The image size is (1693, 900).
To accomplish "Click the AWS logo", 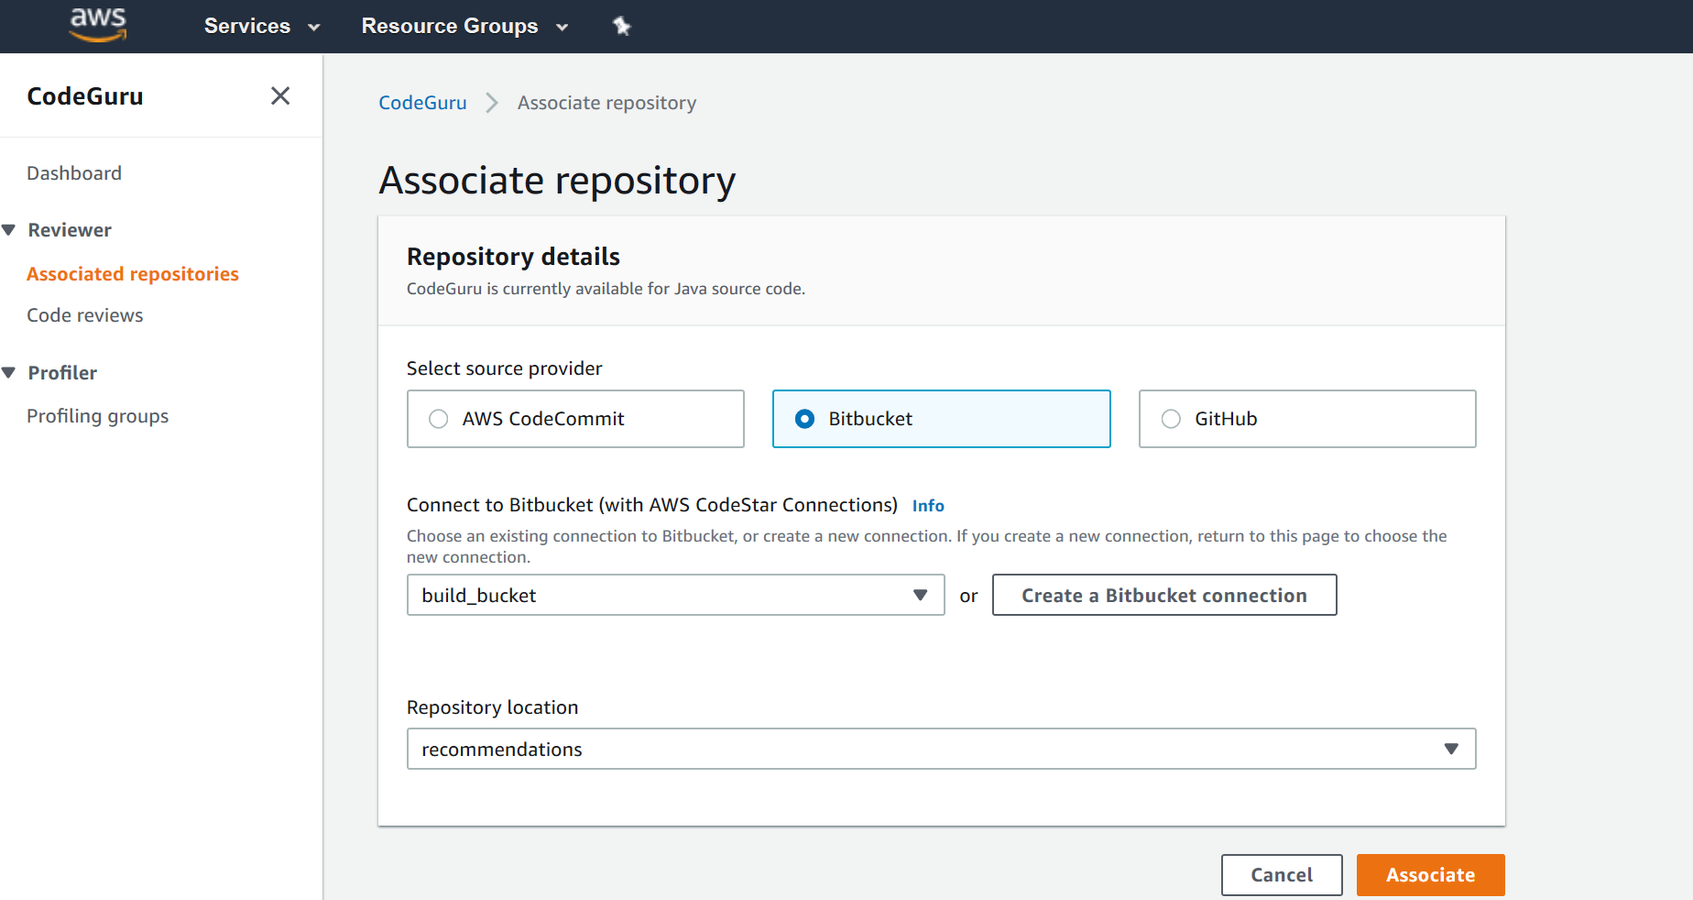I will pos(98,25).
